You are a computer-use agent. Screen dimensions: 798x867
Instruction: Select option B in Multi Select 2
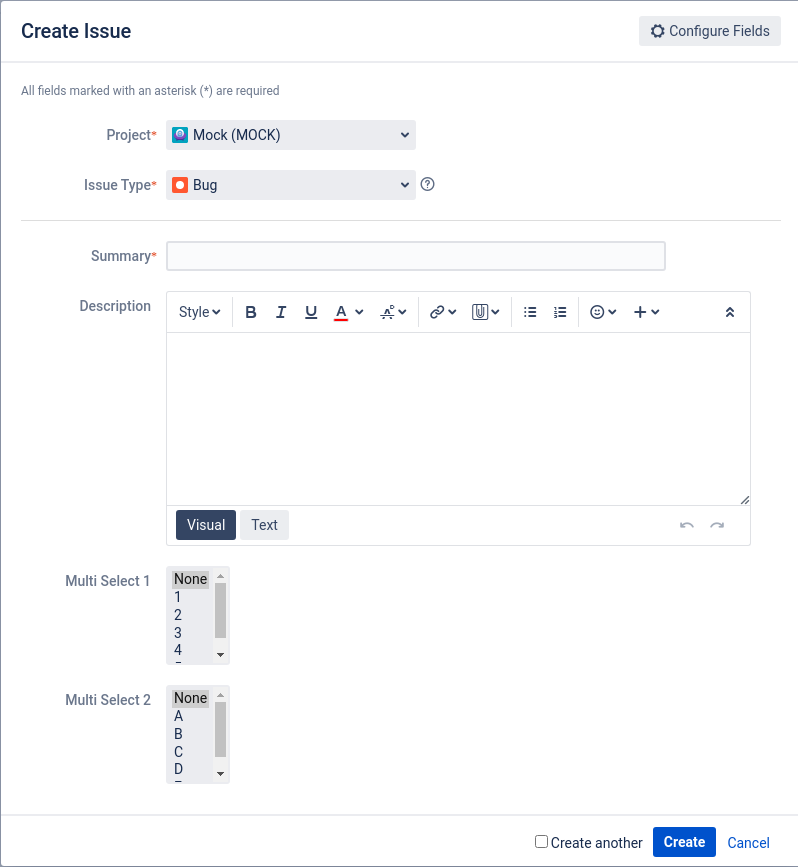191,734
